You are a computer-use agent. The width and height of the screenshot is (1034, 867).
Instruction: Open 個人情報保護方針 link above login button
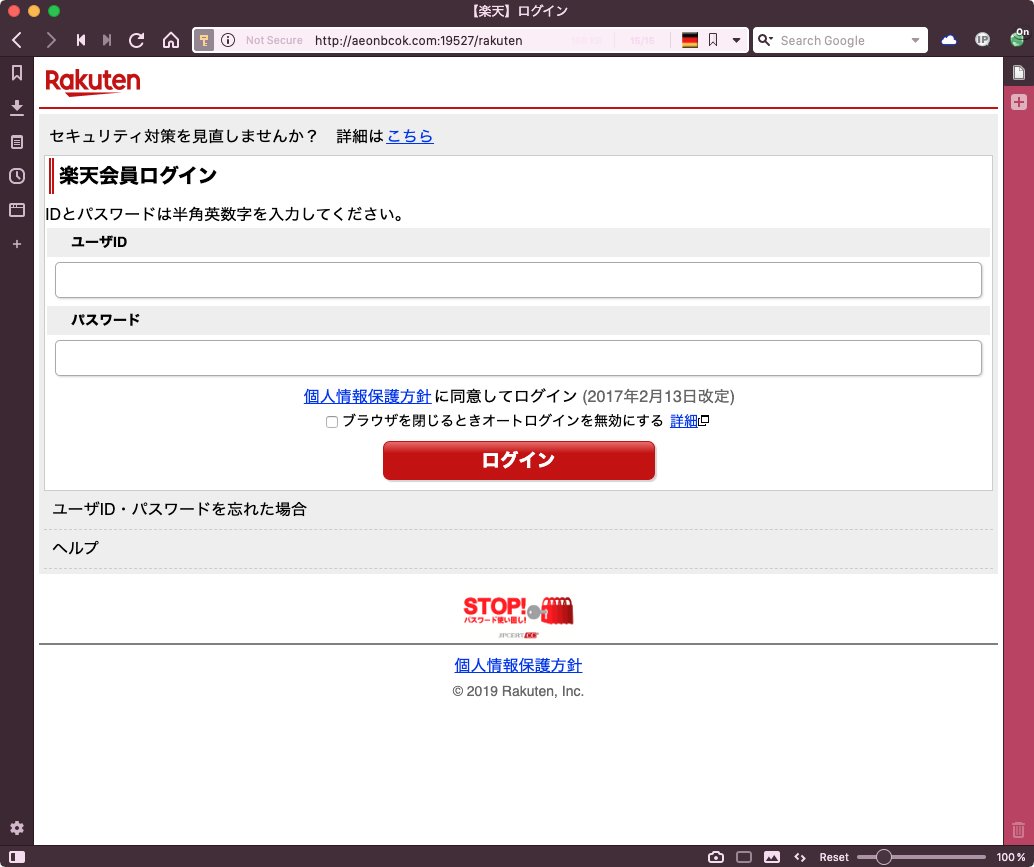(367, 396)
